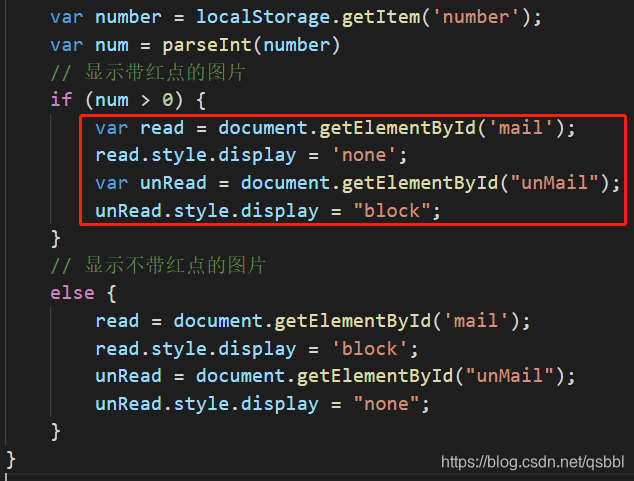Click the line "read.style.display = 'none';"
This screenshot has width=634, height=481.
(251, 156)
